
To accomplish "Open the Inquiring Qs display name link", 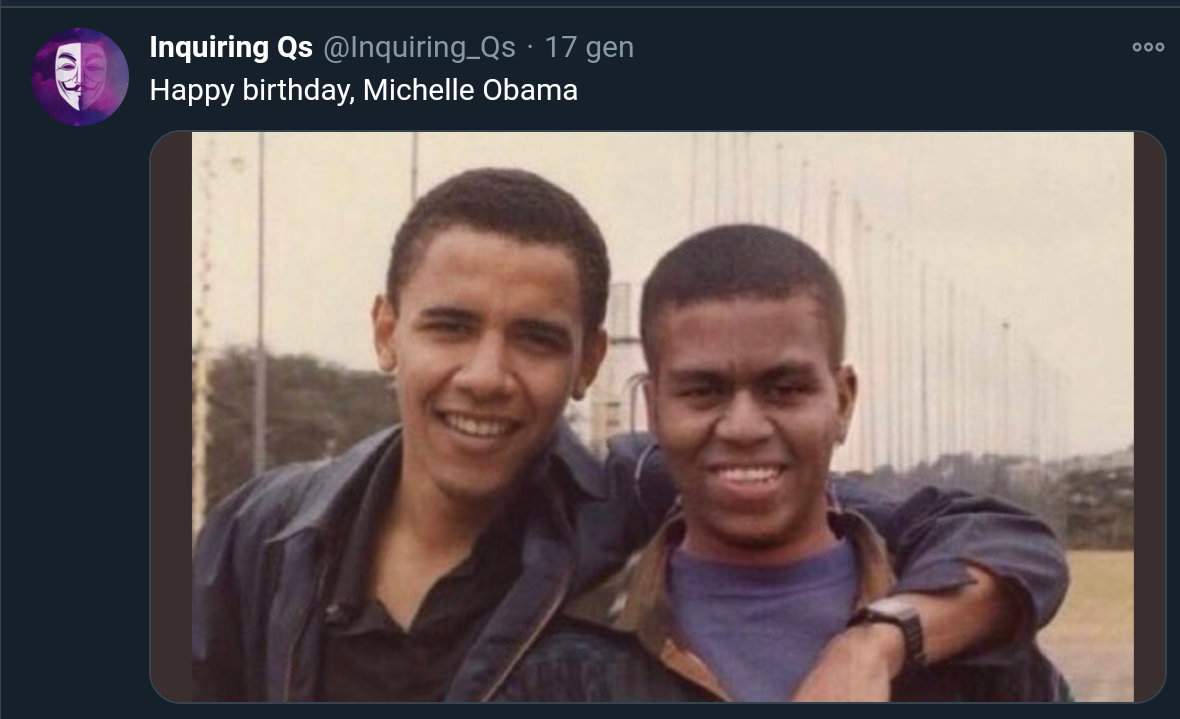I will pos(231,47).
